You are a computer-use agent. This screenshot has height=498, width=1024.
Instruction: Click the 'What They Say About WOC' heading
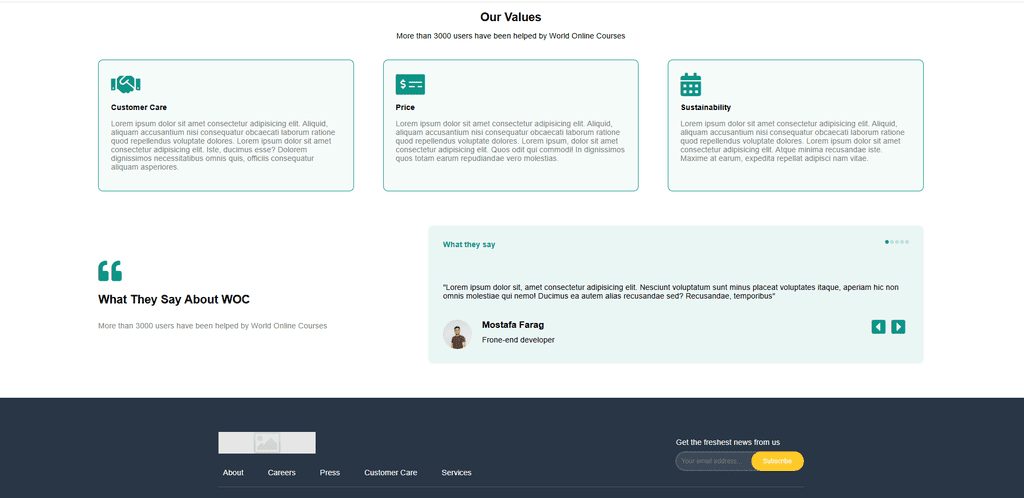click(174, 300)
